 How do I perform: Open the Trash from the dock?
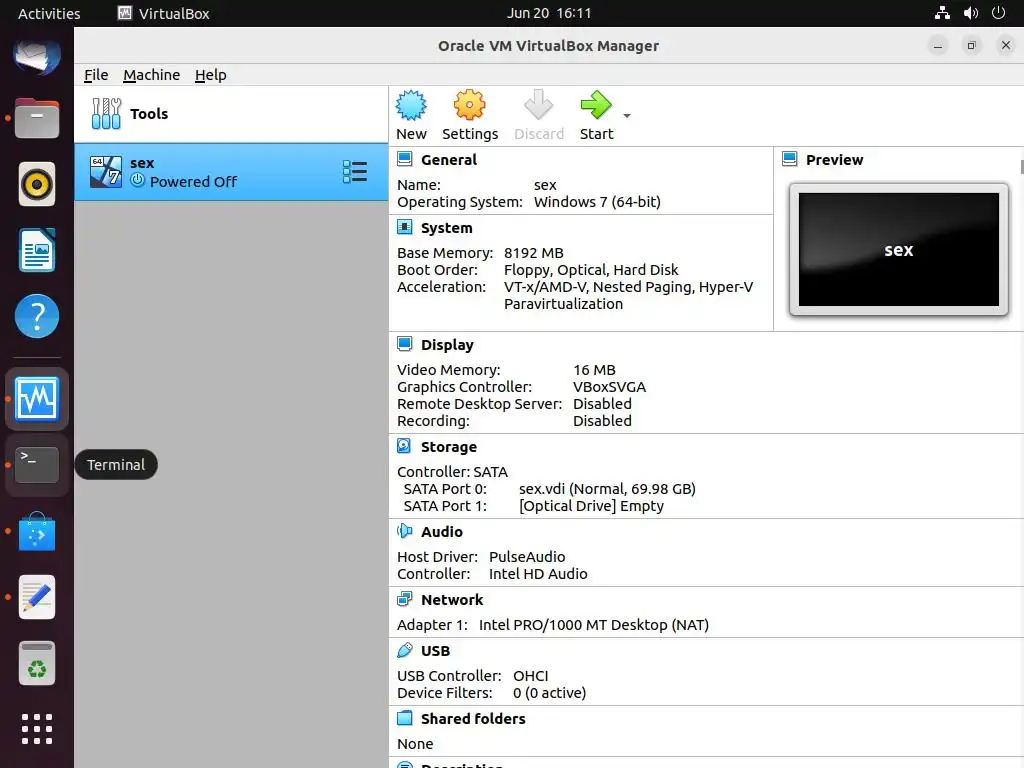point(37,664)
